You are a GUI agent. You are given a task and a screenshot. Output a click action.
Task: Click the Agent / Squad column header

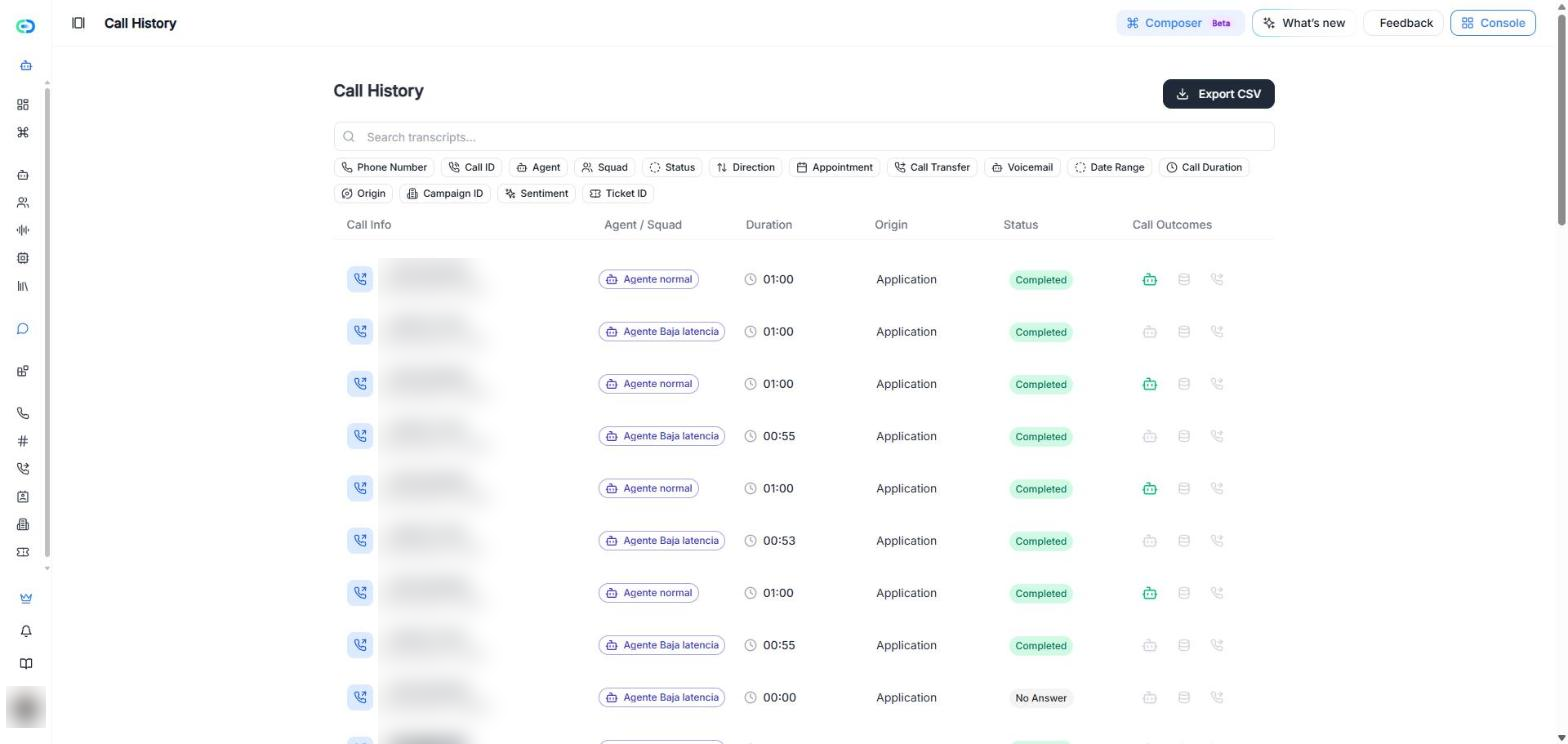643,225
